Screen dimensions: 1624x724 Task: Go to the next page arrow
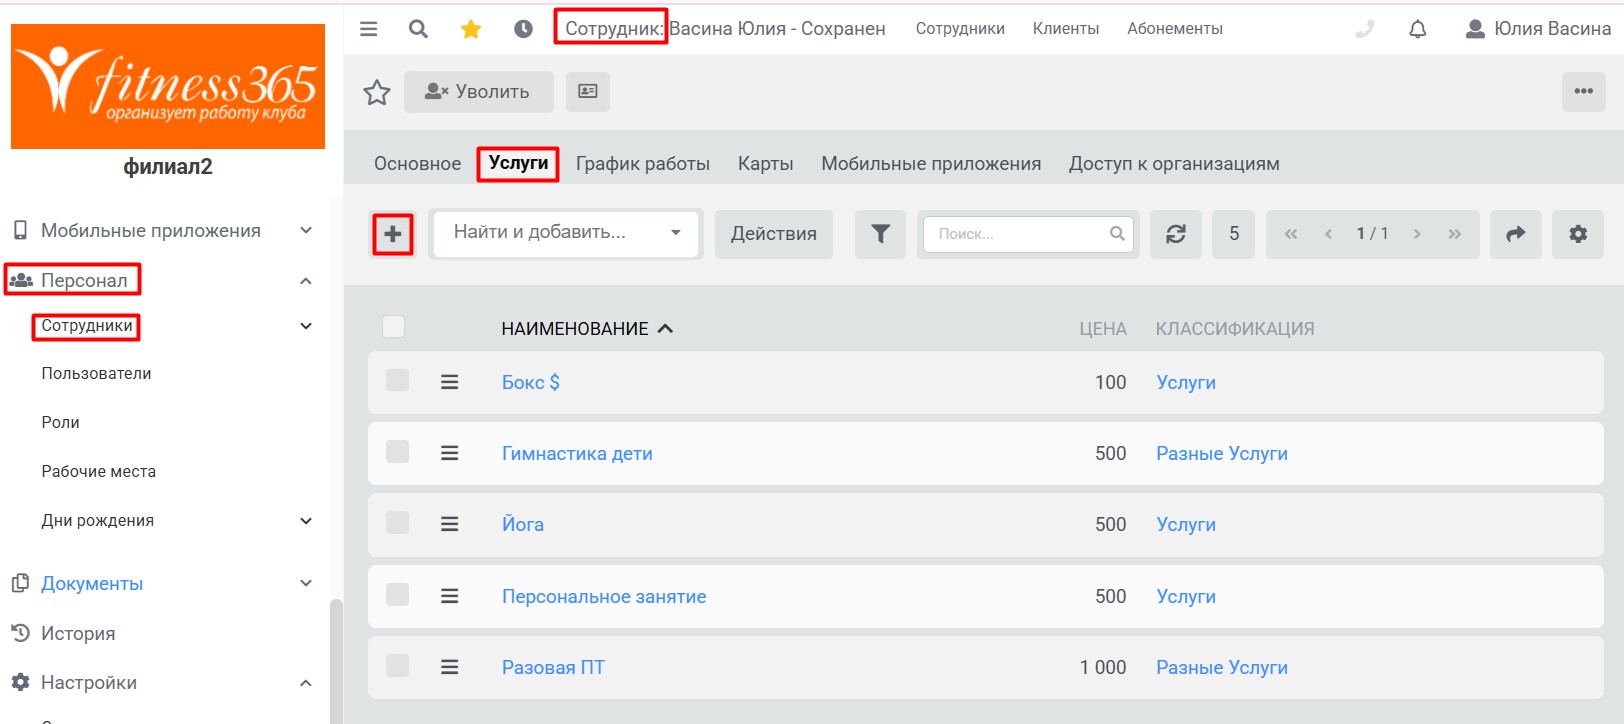click(x=1417, y=234)
